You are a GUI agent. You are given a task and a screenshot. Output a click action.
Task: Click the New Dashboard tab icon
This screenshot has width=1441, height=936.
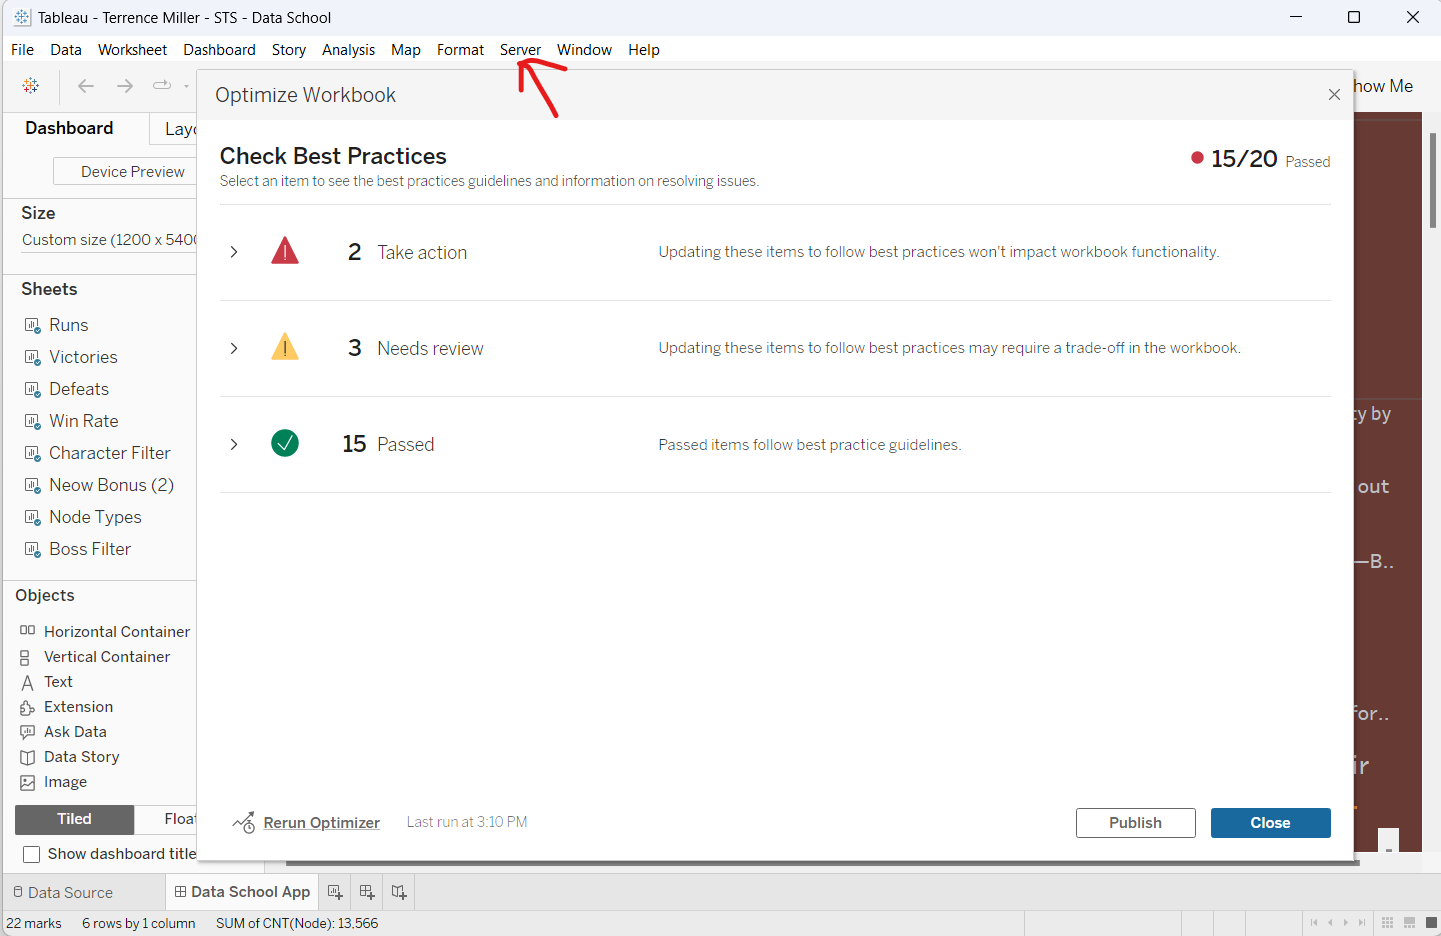click(x=367, y=892)
